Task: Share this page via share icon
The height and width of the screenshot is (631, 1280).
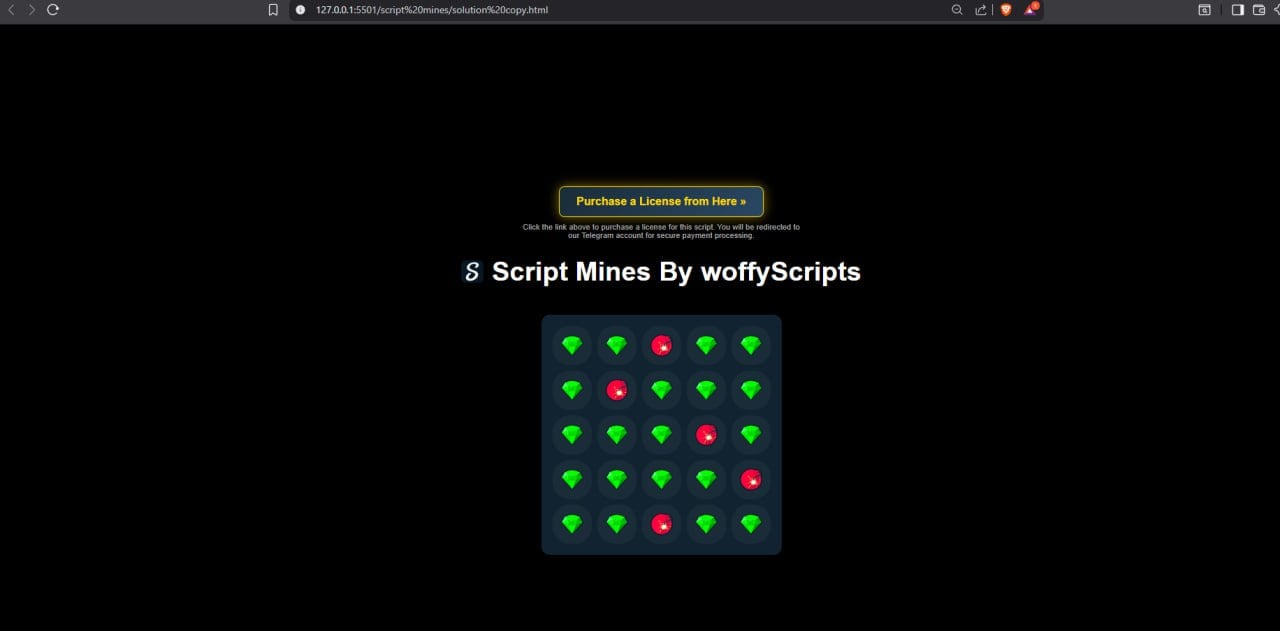Action: (x=981, y=10)
